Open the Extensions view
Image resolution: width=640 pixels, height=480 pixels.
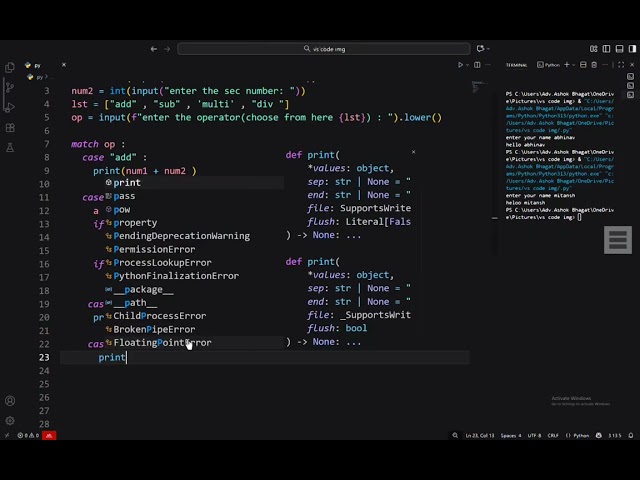click(10, 128)
